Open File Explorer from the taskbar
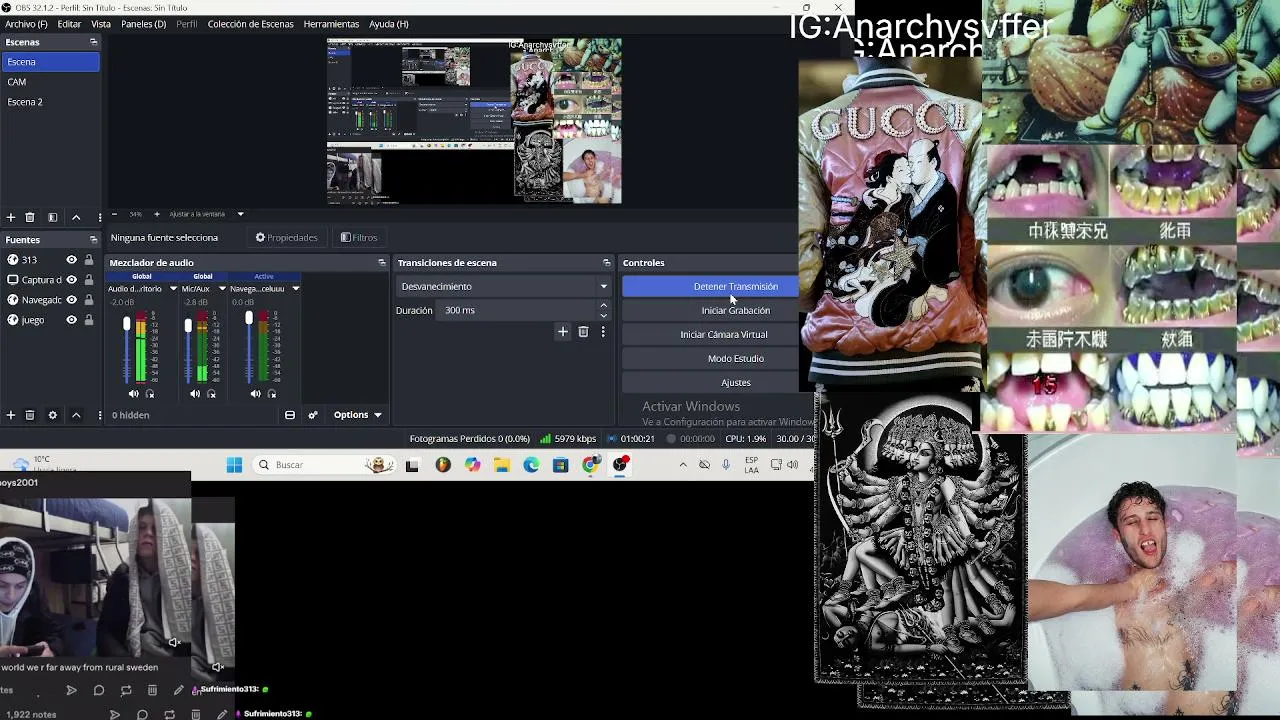 coord(502,465)
